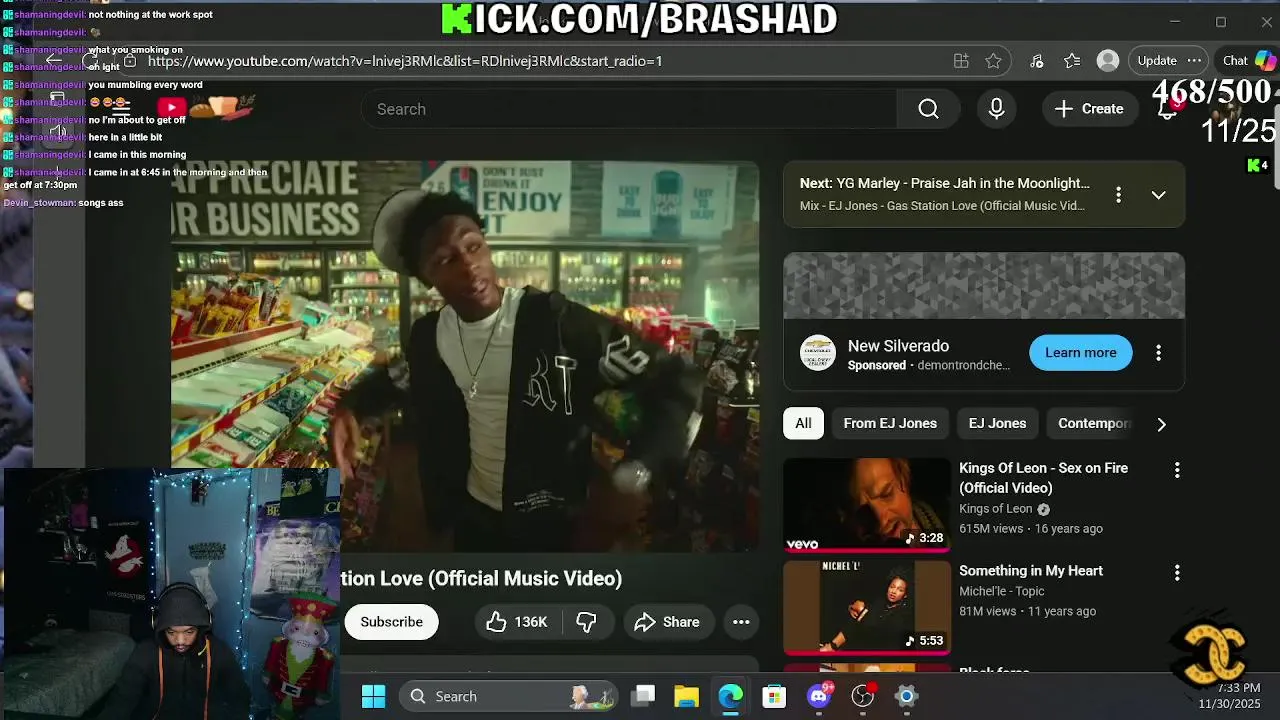Open options menu for the Mix playlist
This screenshot has height=720, width=1280.
(1118, 195)
